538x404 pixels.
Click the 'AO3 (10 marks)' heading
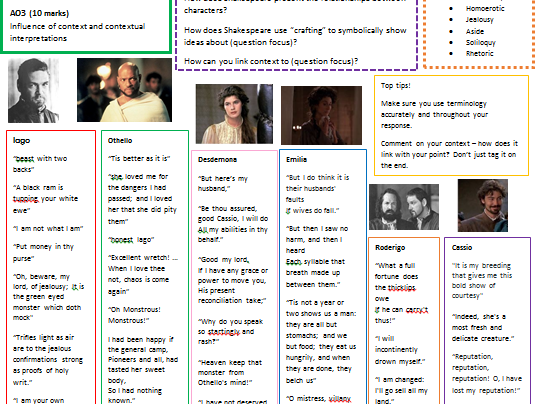click(39, 13)
